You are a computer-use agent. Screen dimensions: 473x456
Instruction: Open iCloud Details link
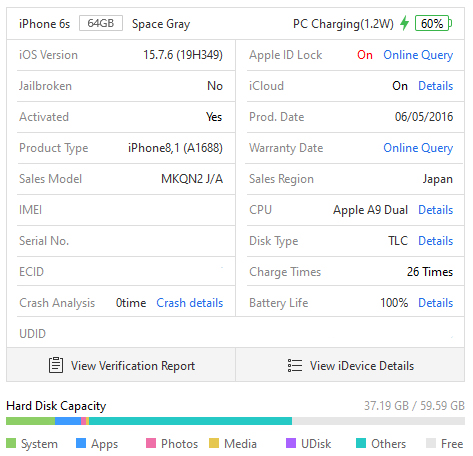[x=436, y=86]
